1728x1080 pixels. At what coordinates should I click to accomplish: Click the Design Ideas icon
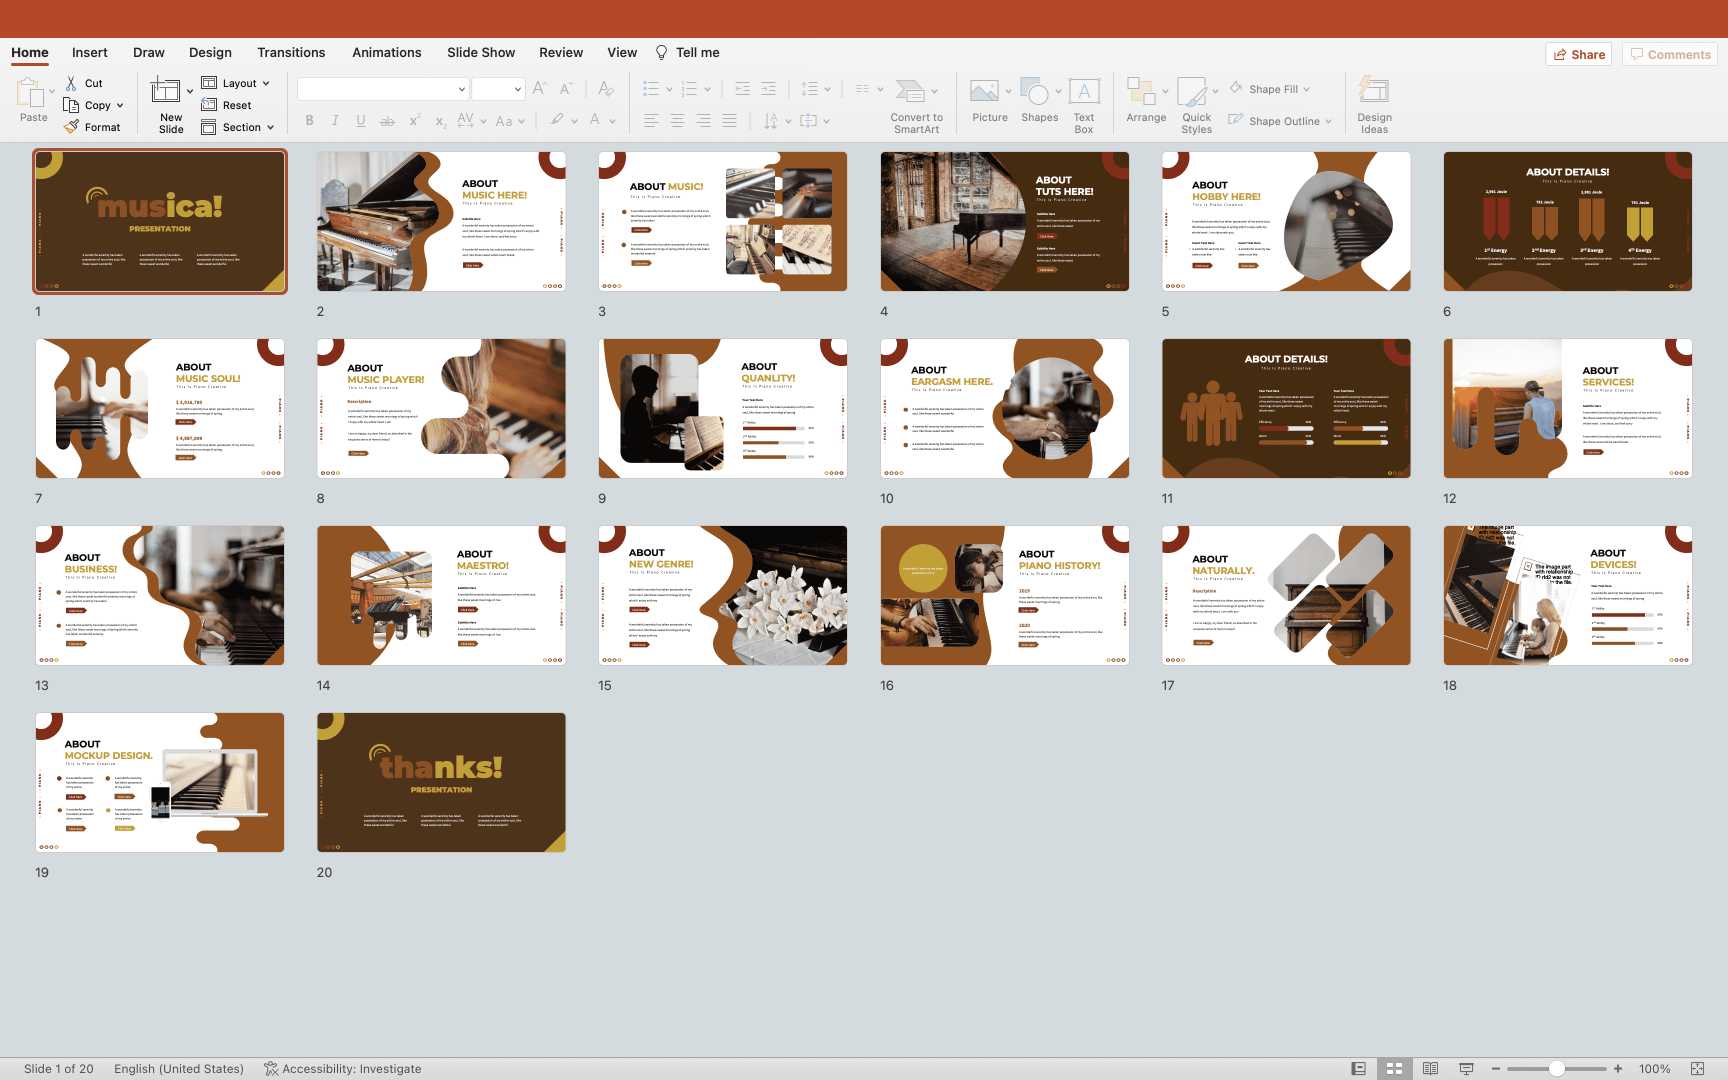(x=1373, y=92)
